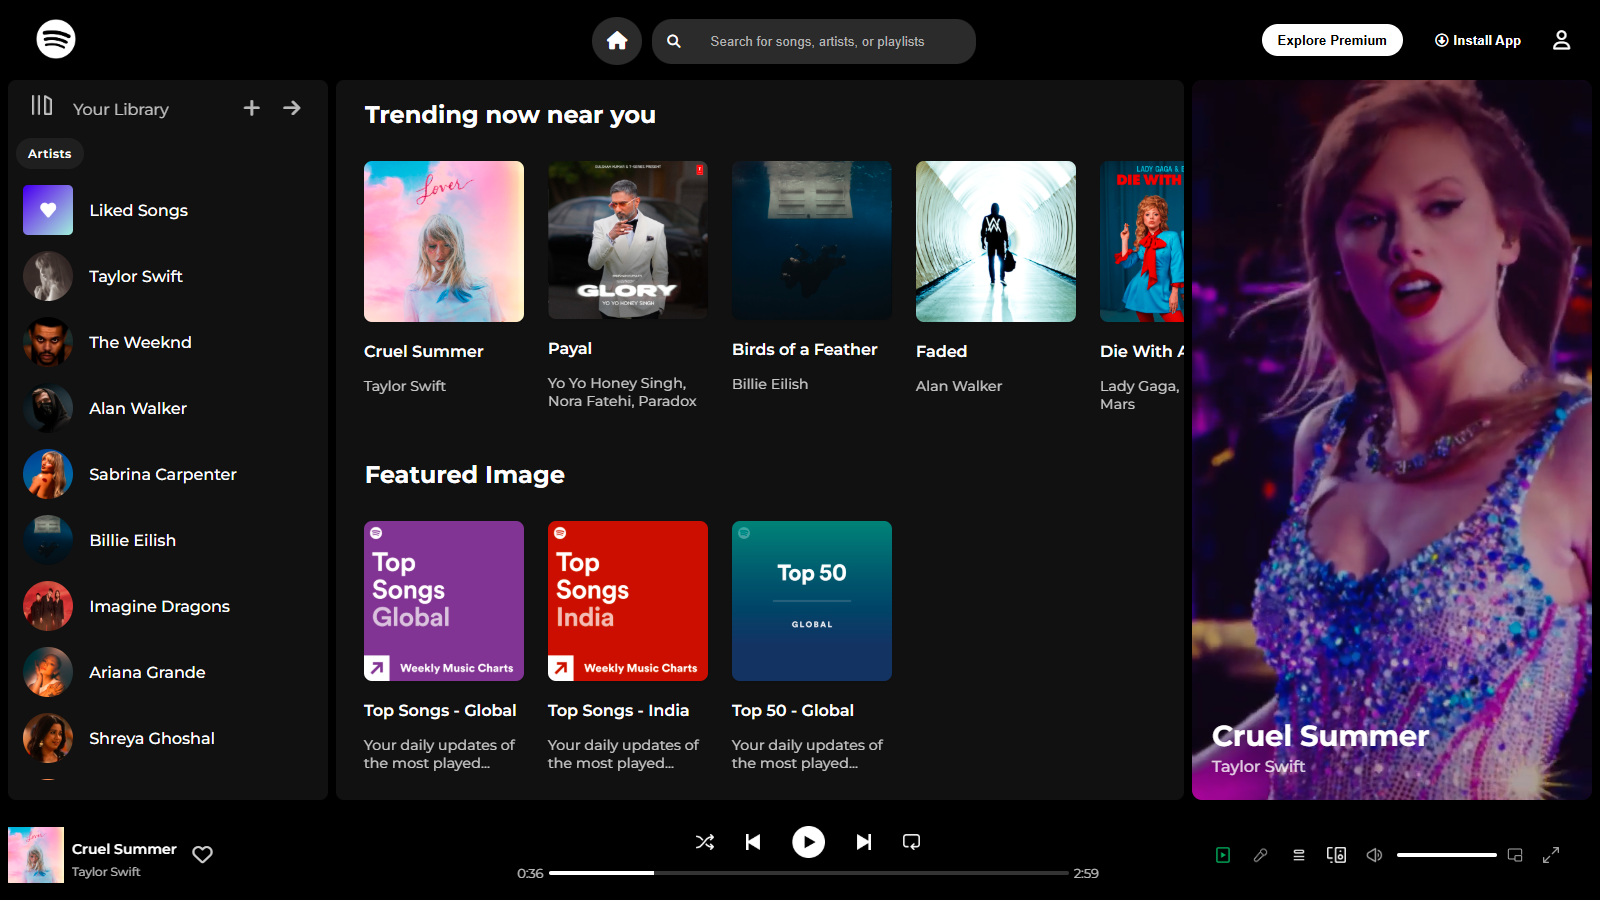The height and width of the screenshot is (900, 1600).
Task: Skip to the next track
Action: (x=864, y=842)
